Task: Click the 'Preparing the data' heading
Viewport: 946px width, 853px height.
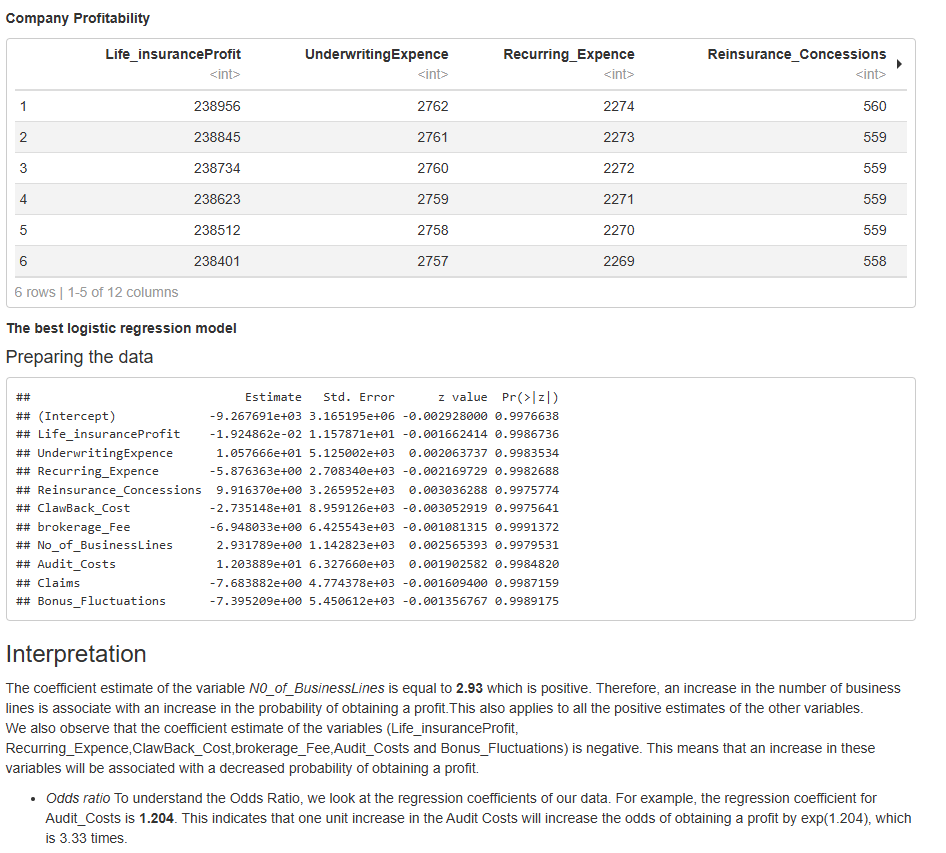Action: pyautogui.click(x=80, y=357)
